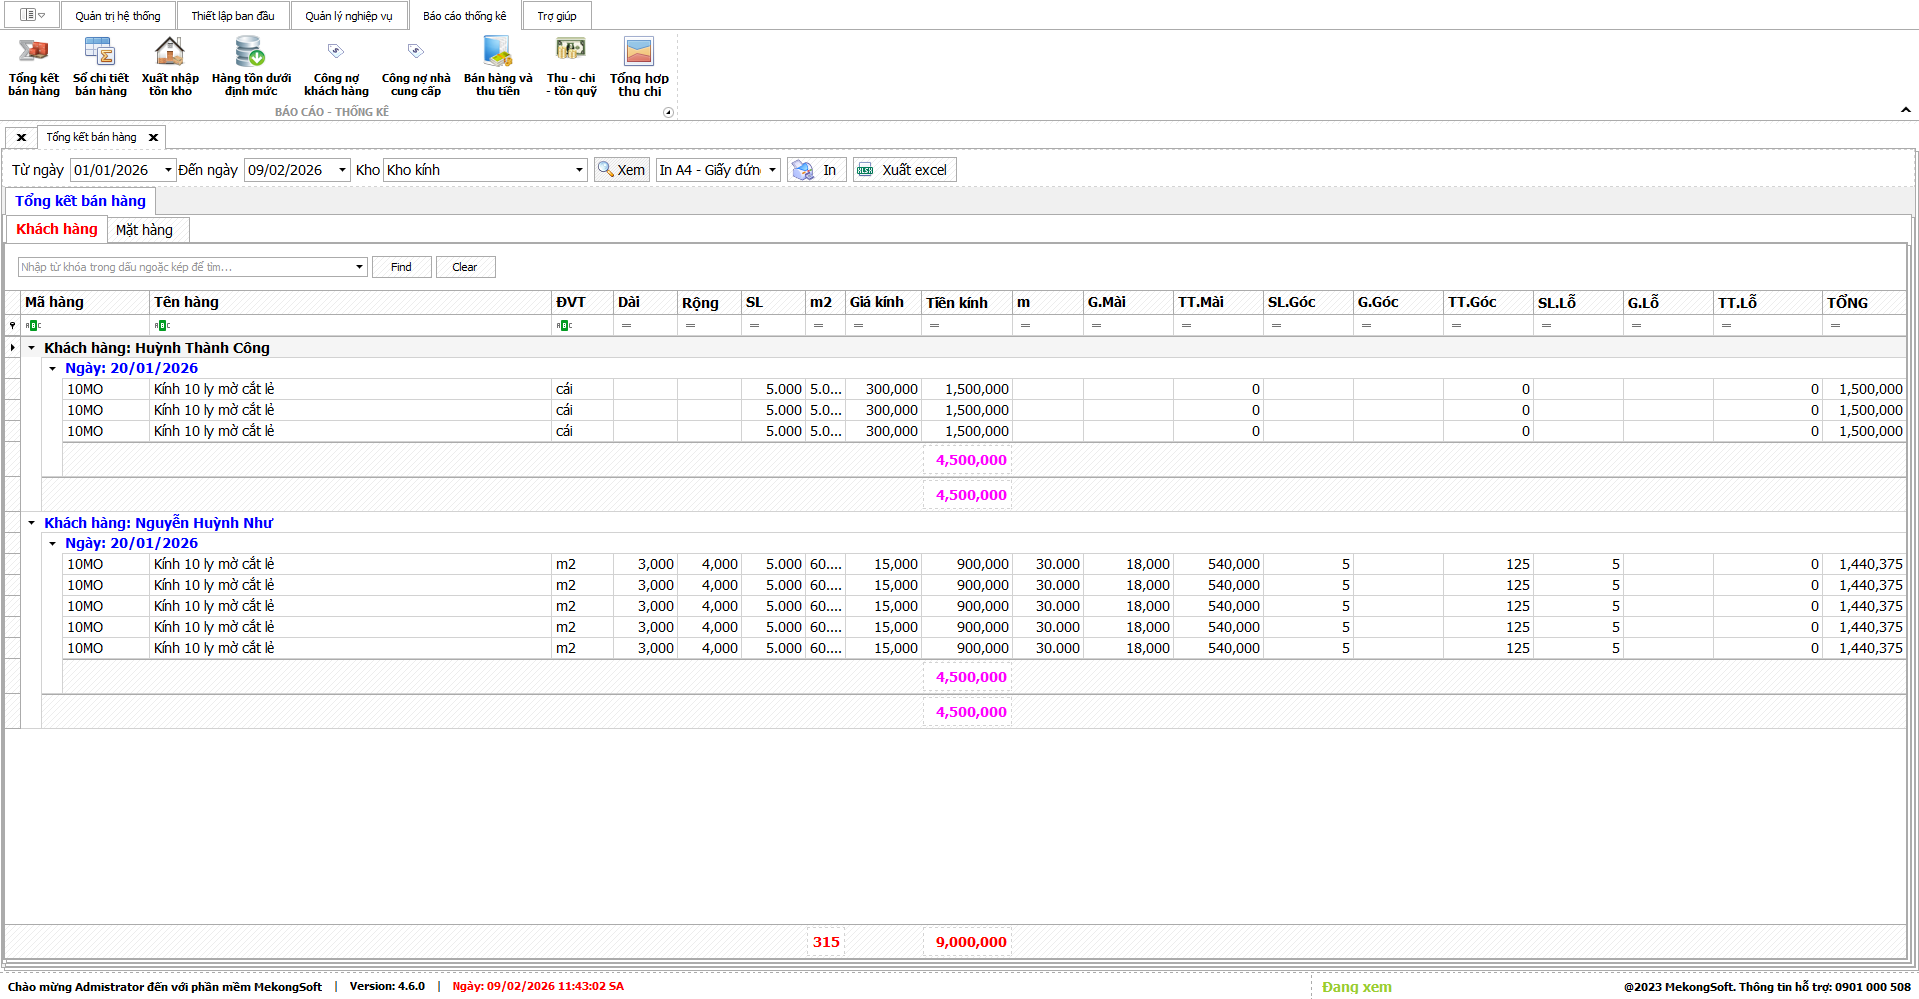1919x999 pixels.
Task: Open the Kho warehouse dropdown
Action: click(579, 170)
